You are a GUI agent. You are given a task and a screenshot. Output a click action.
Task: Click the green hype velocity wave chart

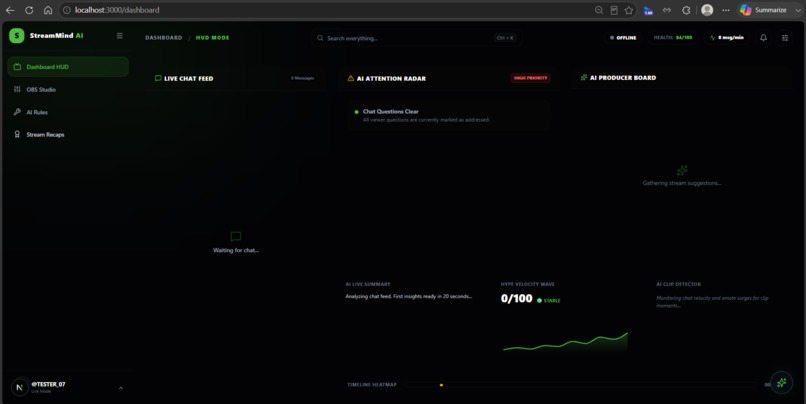pos(565,342)
